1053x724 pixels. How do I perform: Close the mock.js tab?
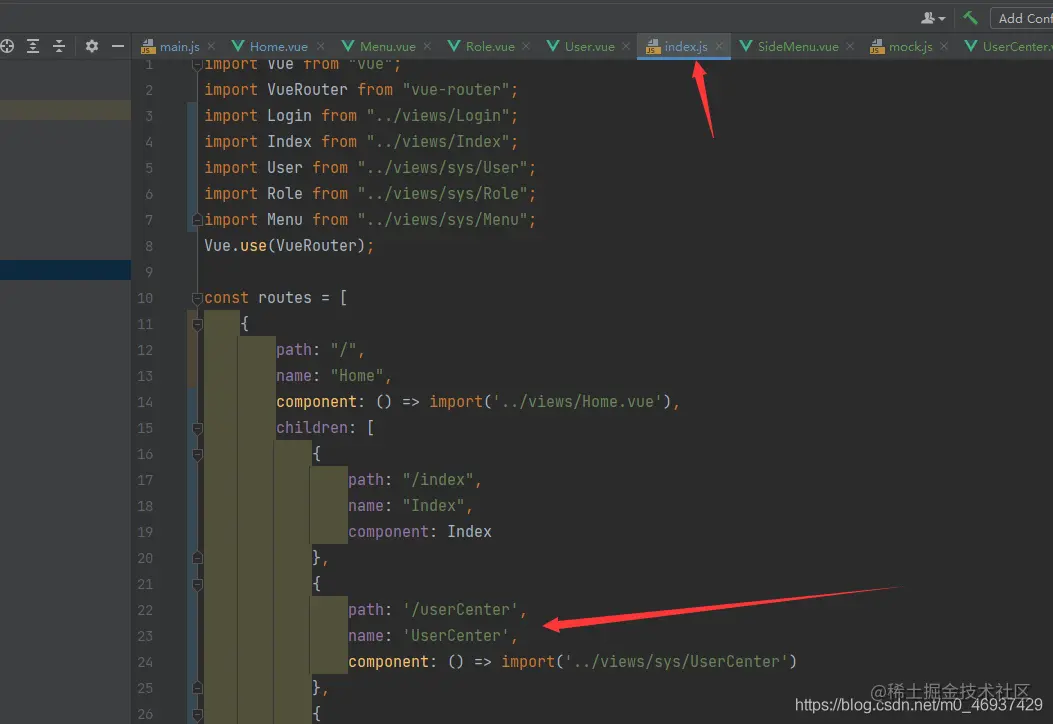tap(944, 46)
